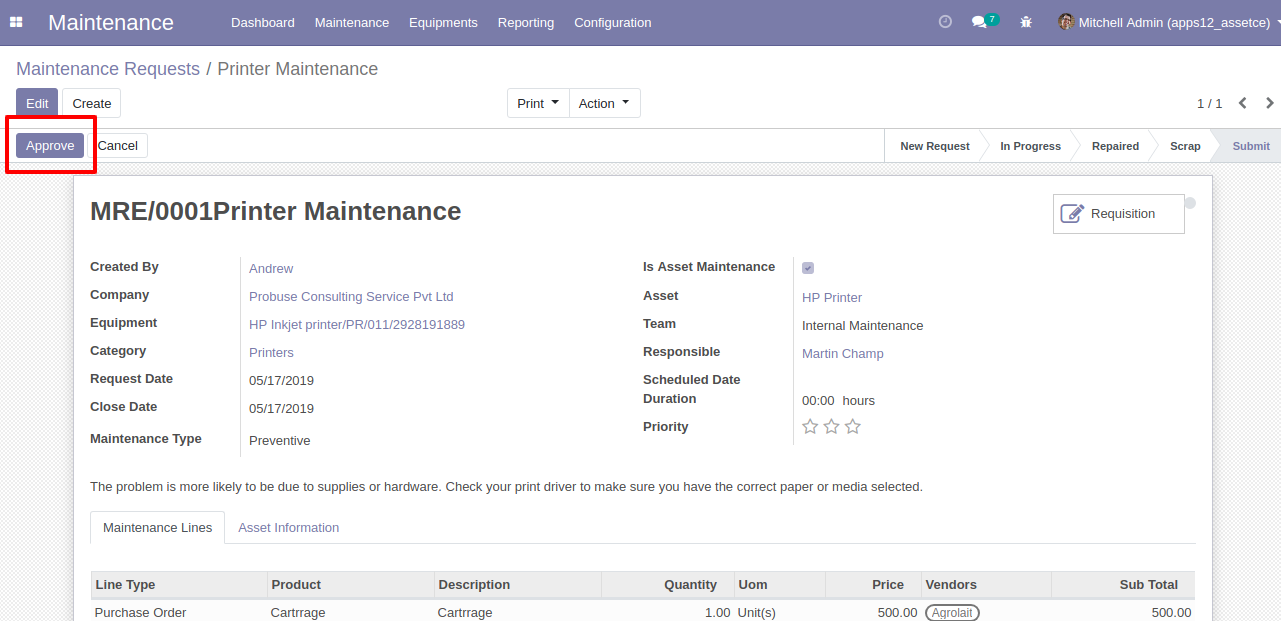Click the Create button

[92, 103]
